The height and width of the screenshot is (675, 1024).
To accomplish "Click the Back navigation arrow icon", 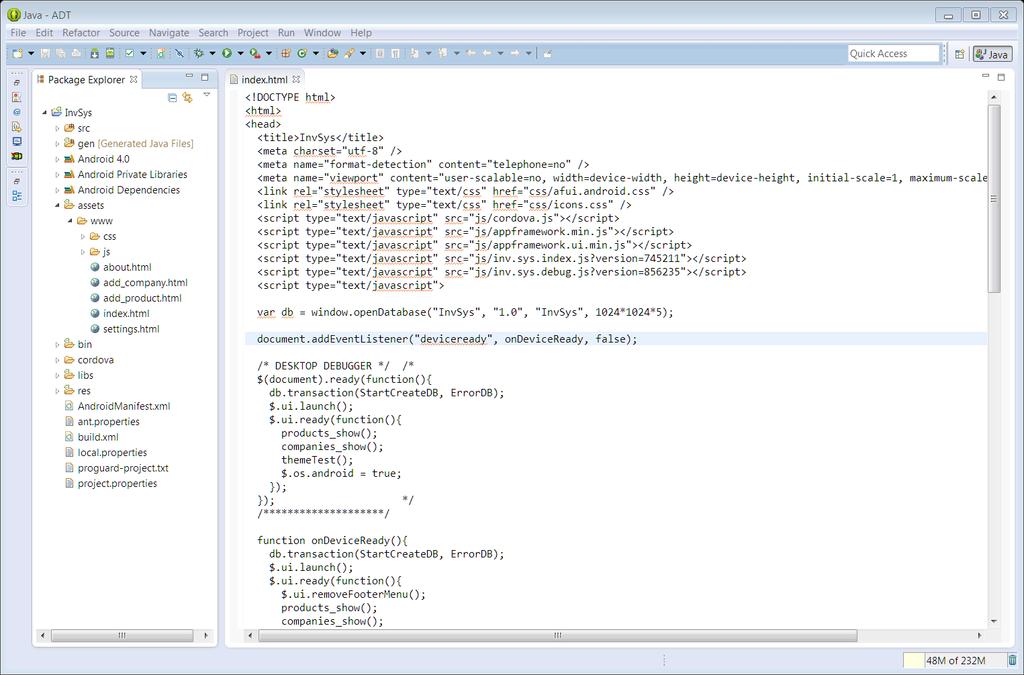I will [487, 54].
